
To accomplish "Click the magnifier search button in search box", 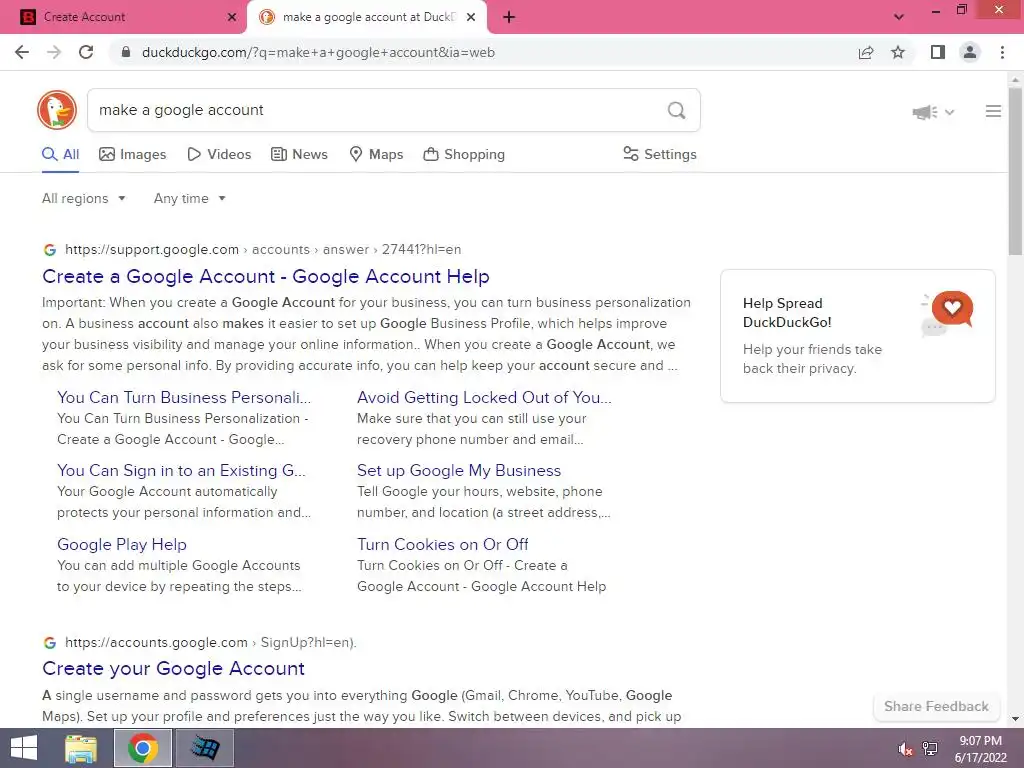I will tap(677, 110).
